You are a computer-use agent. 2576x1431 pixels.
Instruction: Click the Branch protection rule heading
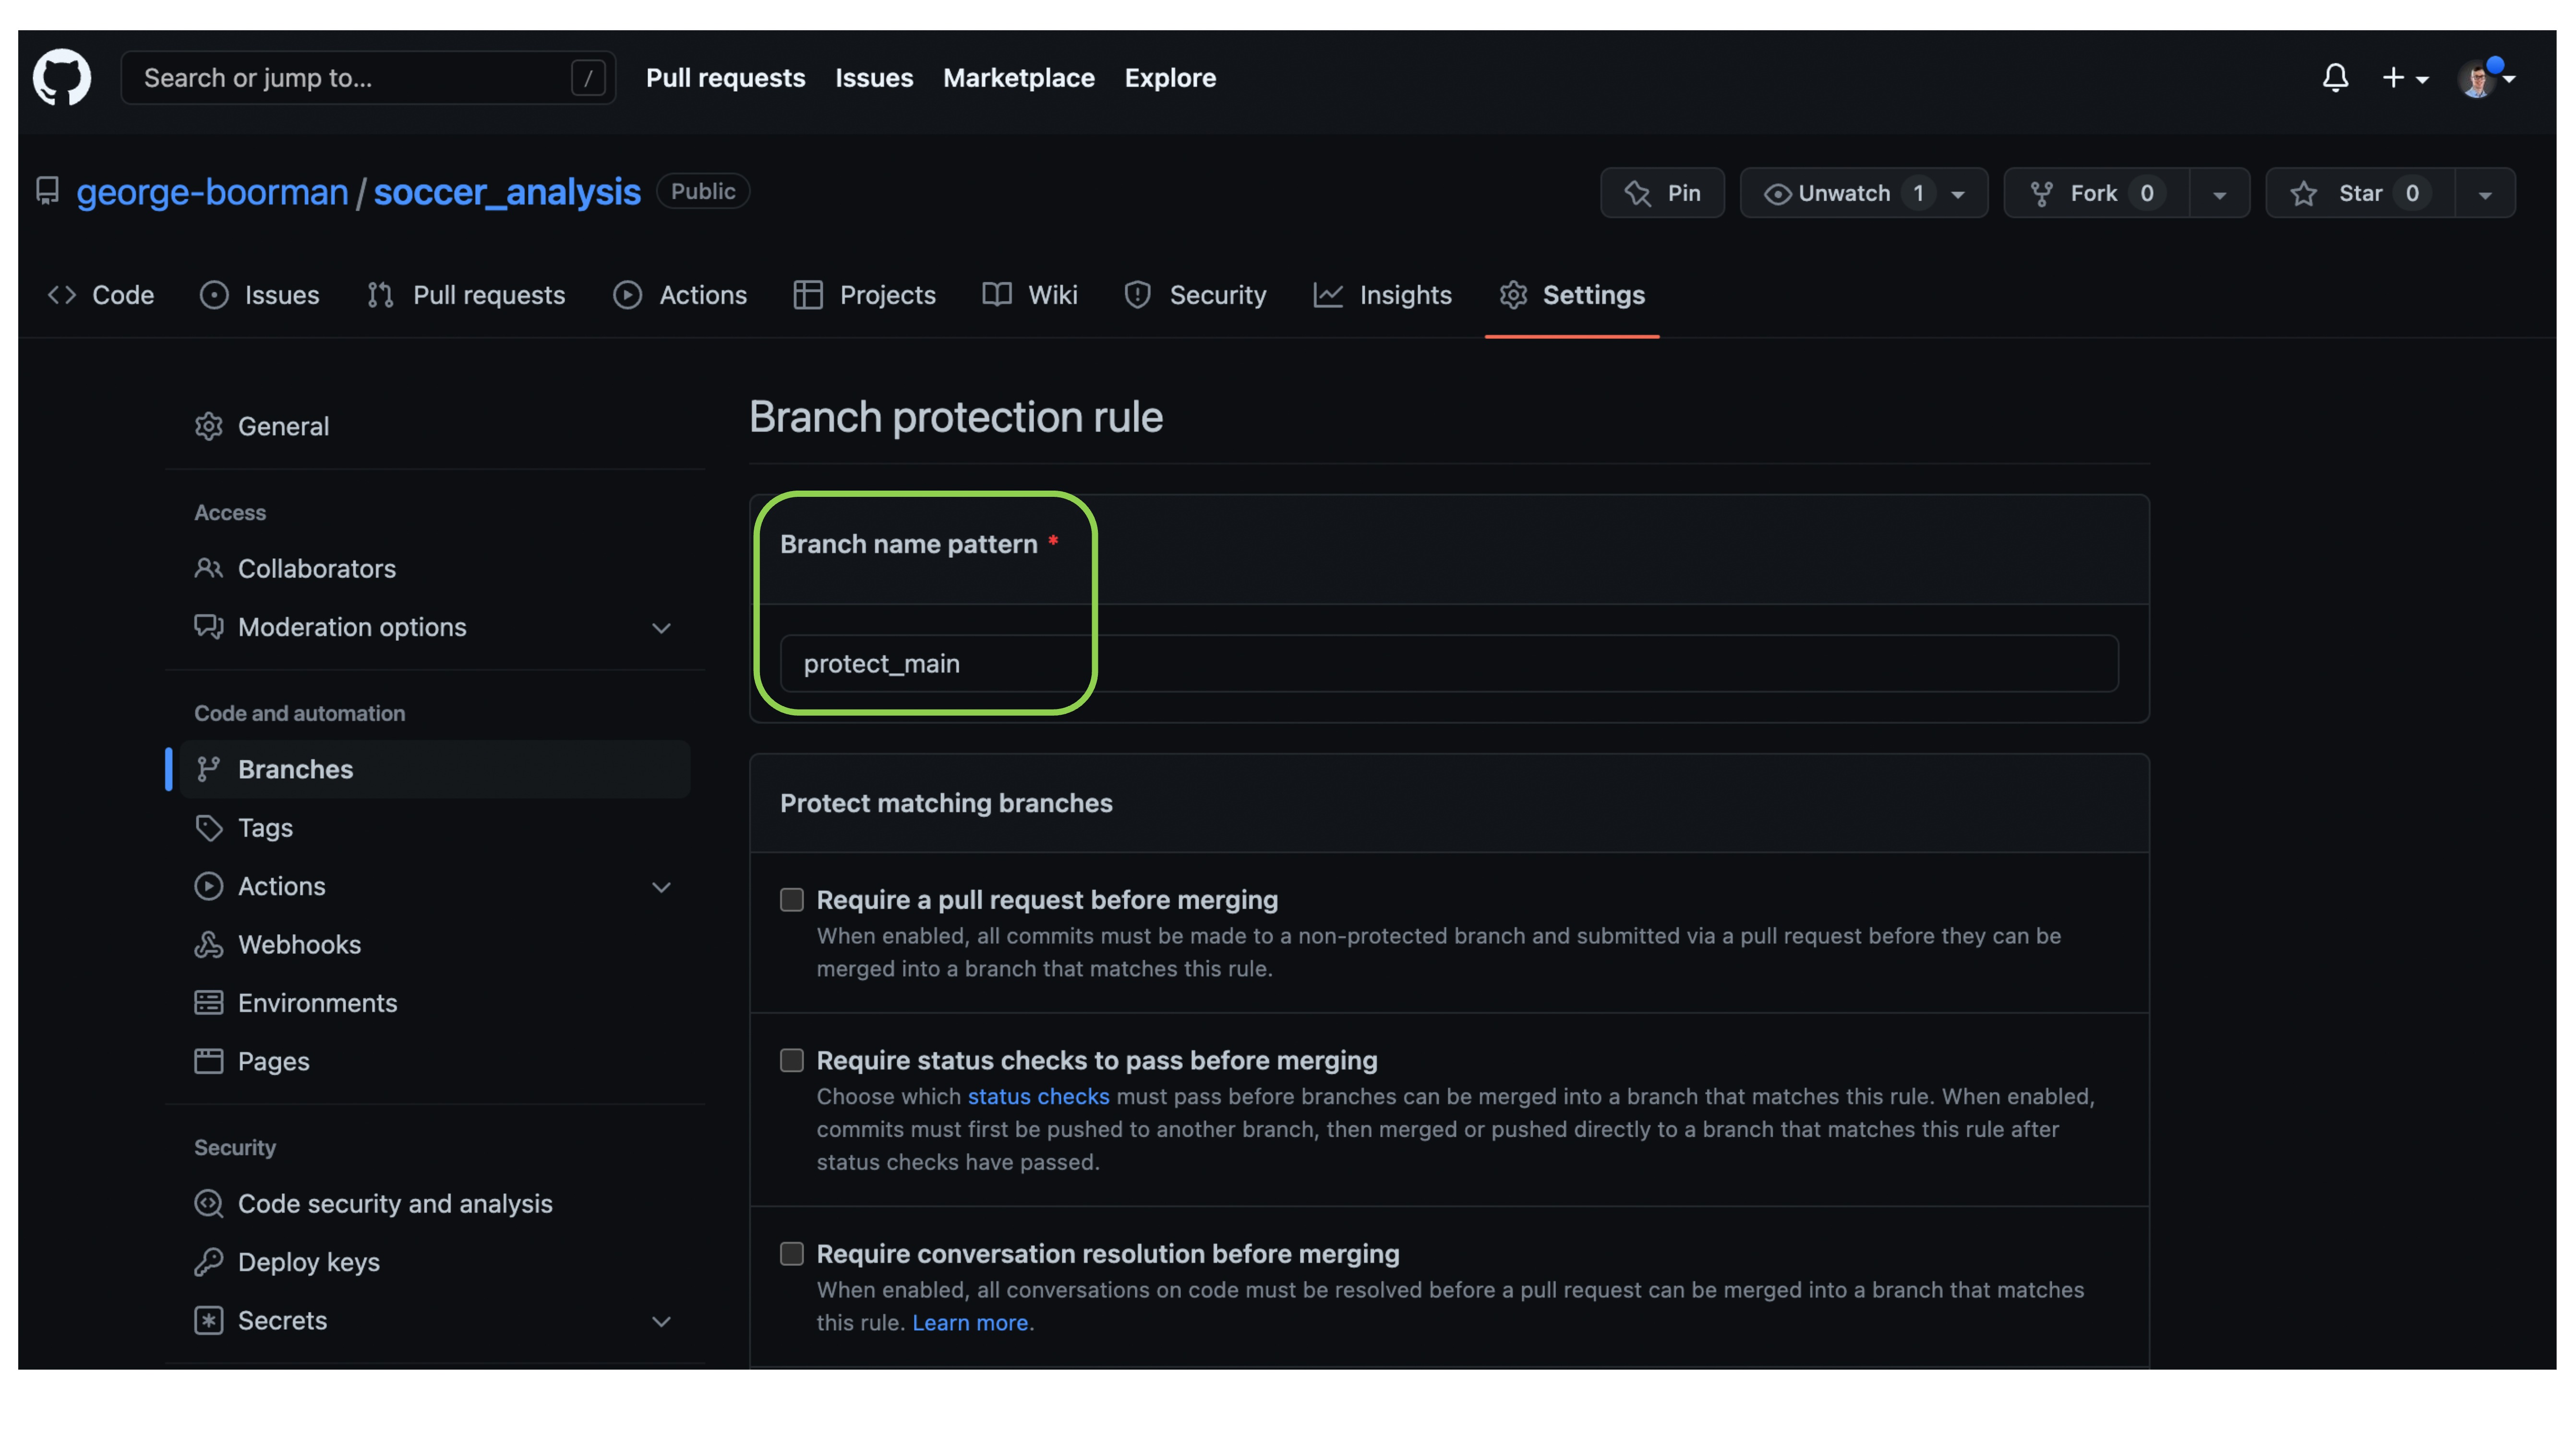pyautogui.click(x=956, y=417)
